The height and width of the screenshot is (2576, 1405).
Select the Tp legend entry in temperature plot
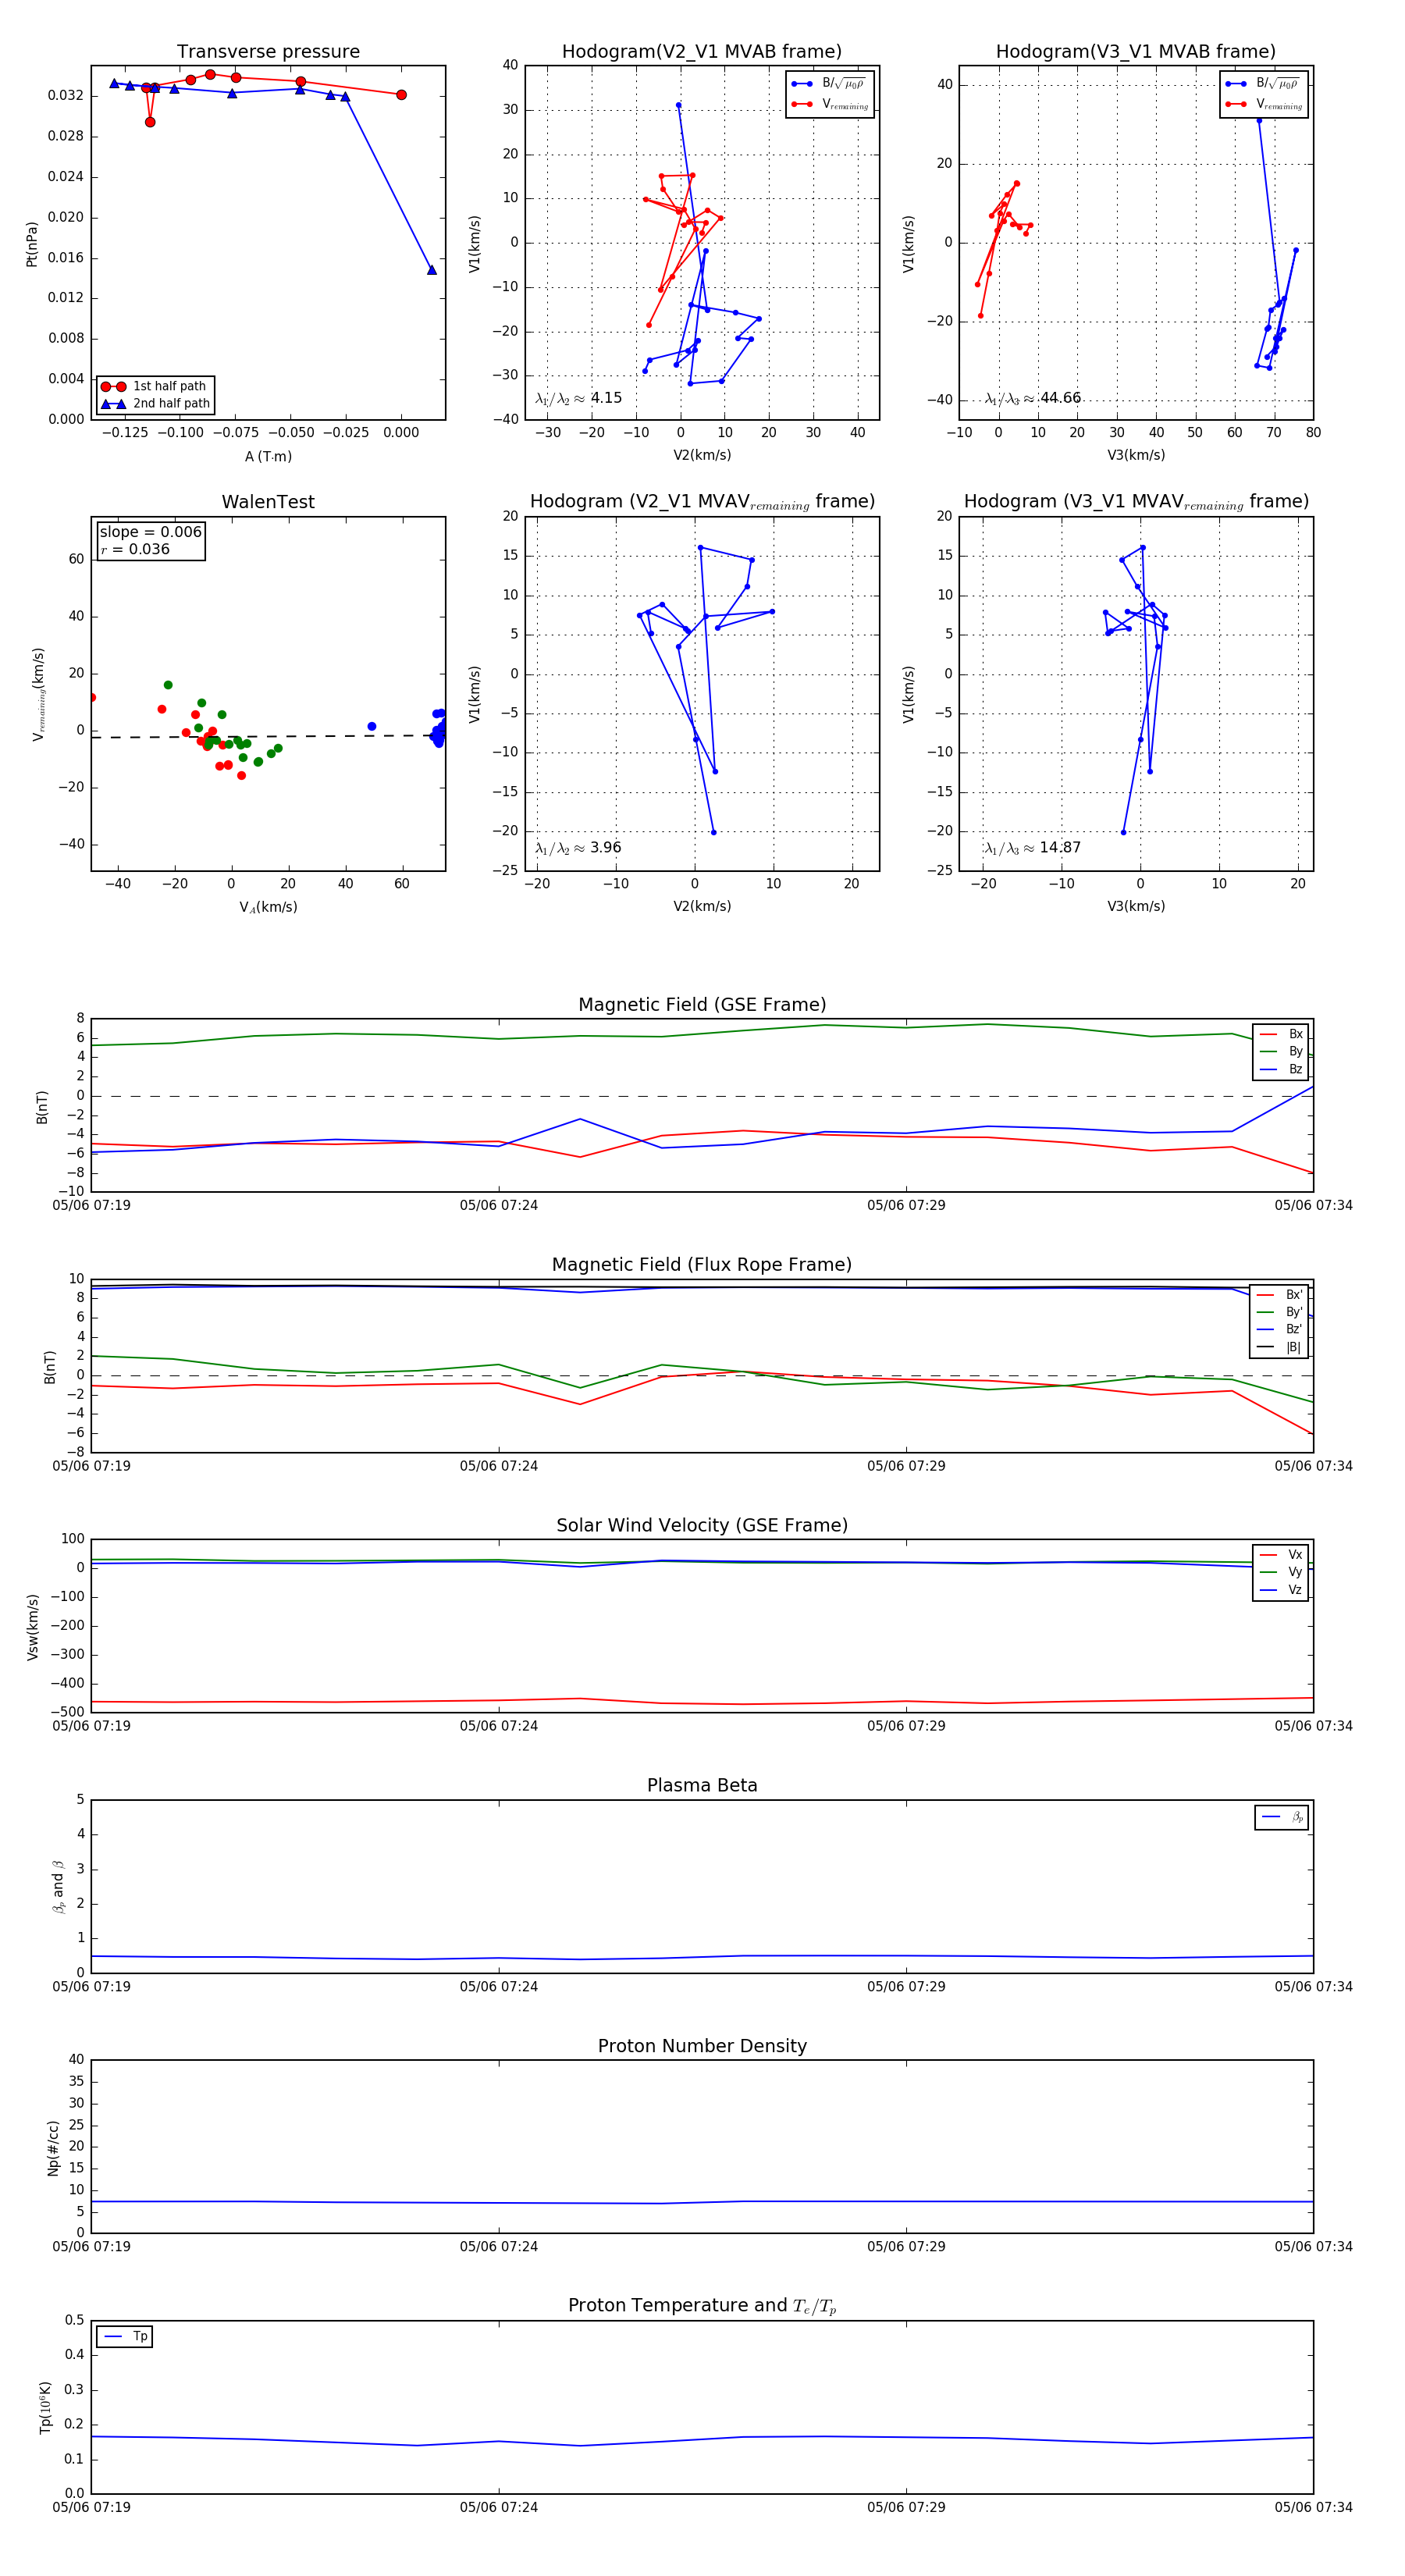click(x=125, y=2336)
